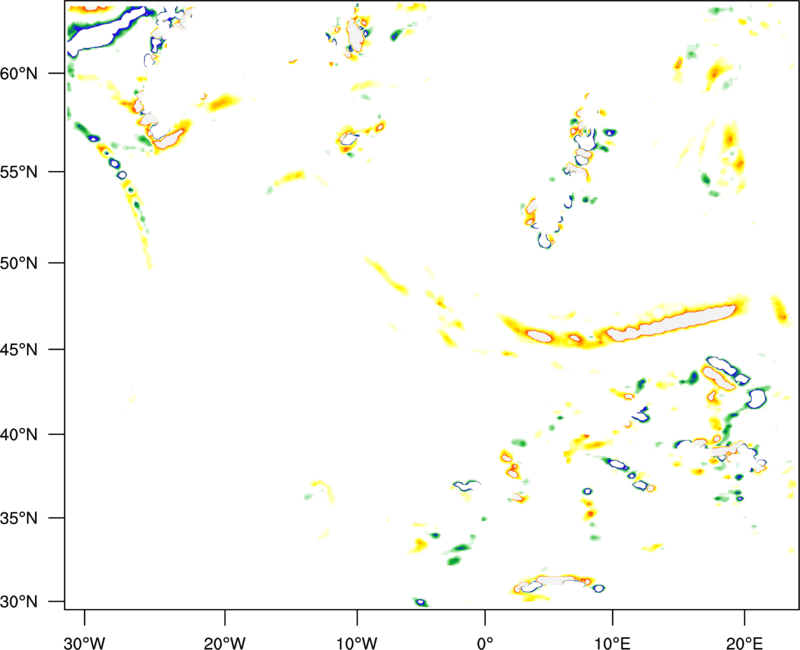The image size is (800, 650).
Task: Click the 30°W longitude label
Action: point(84,643)
